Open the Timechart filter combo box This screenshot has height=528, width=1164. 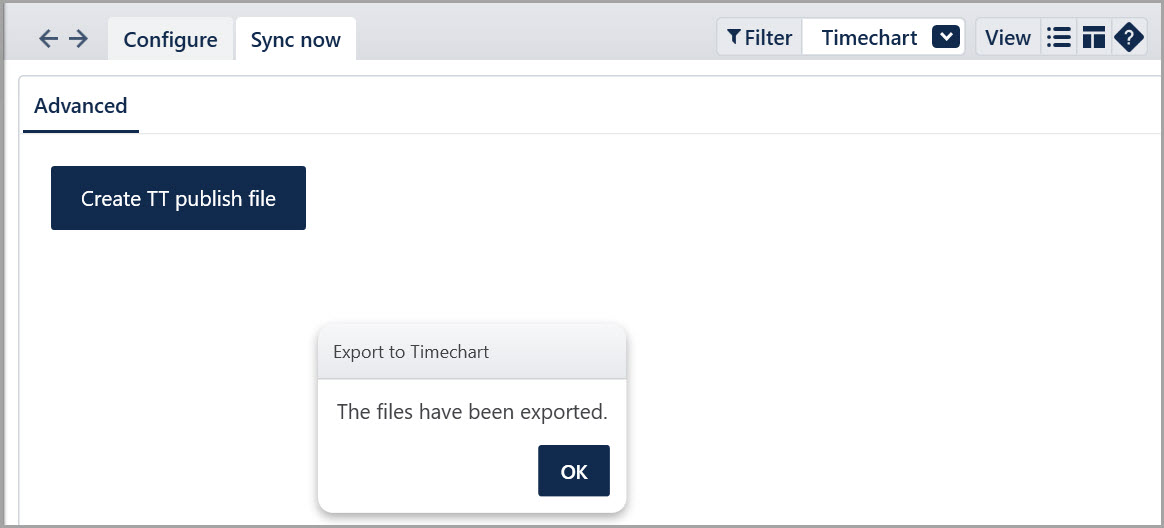[x=883, y=37]
